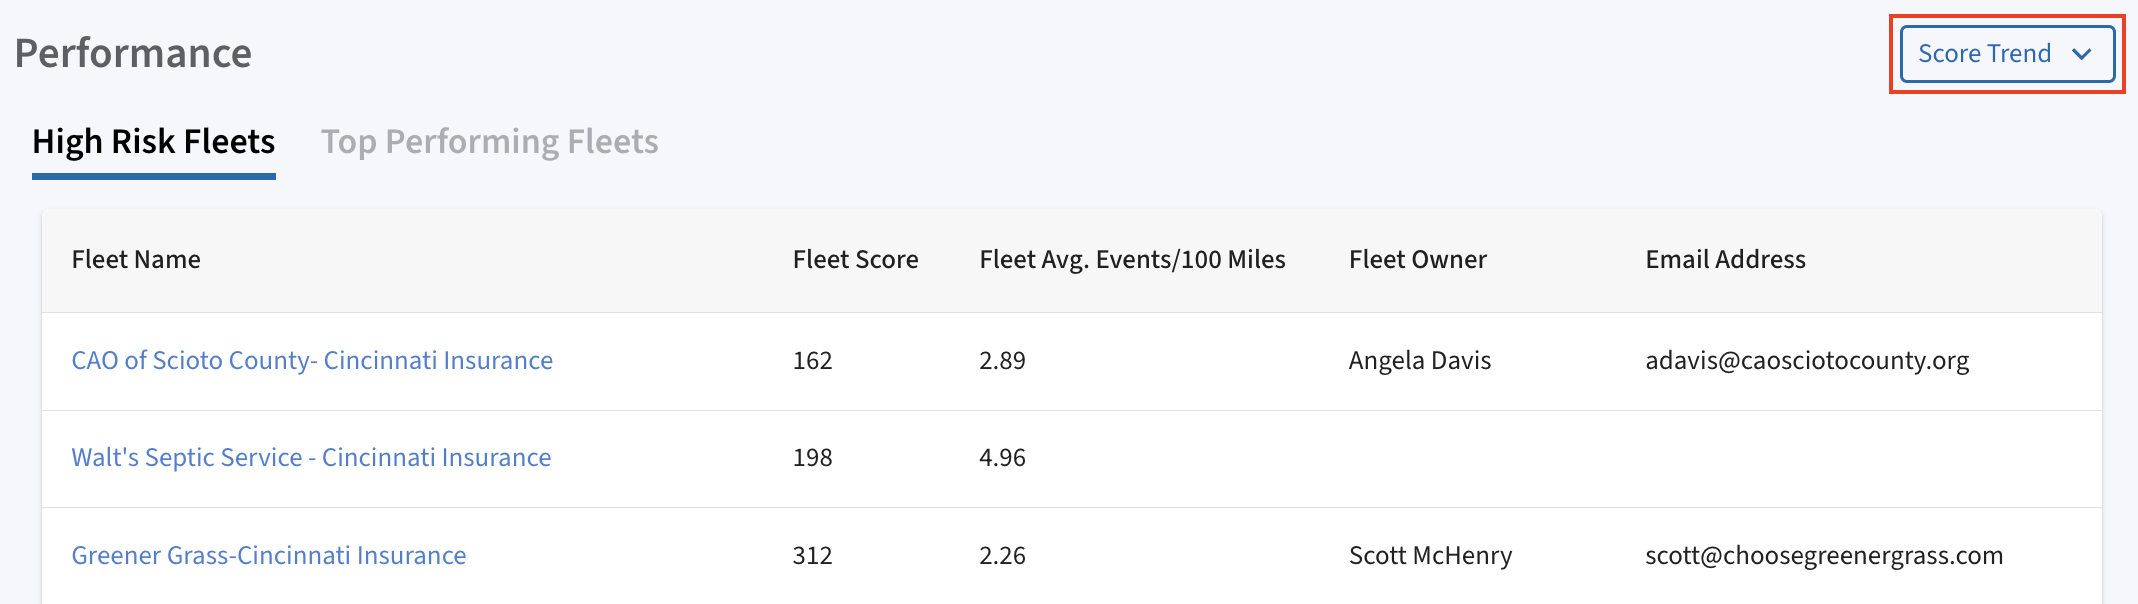Open Greener Grass-Cincinnati Insurance fleet link
The image size is (2138, 604).
pyautogui.click(x=269, y=555)
